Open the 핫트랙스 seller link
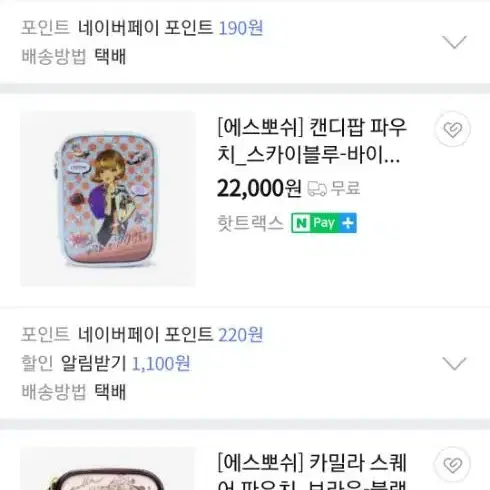Viewport: 490px width, 490px height. (250, 223)
